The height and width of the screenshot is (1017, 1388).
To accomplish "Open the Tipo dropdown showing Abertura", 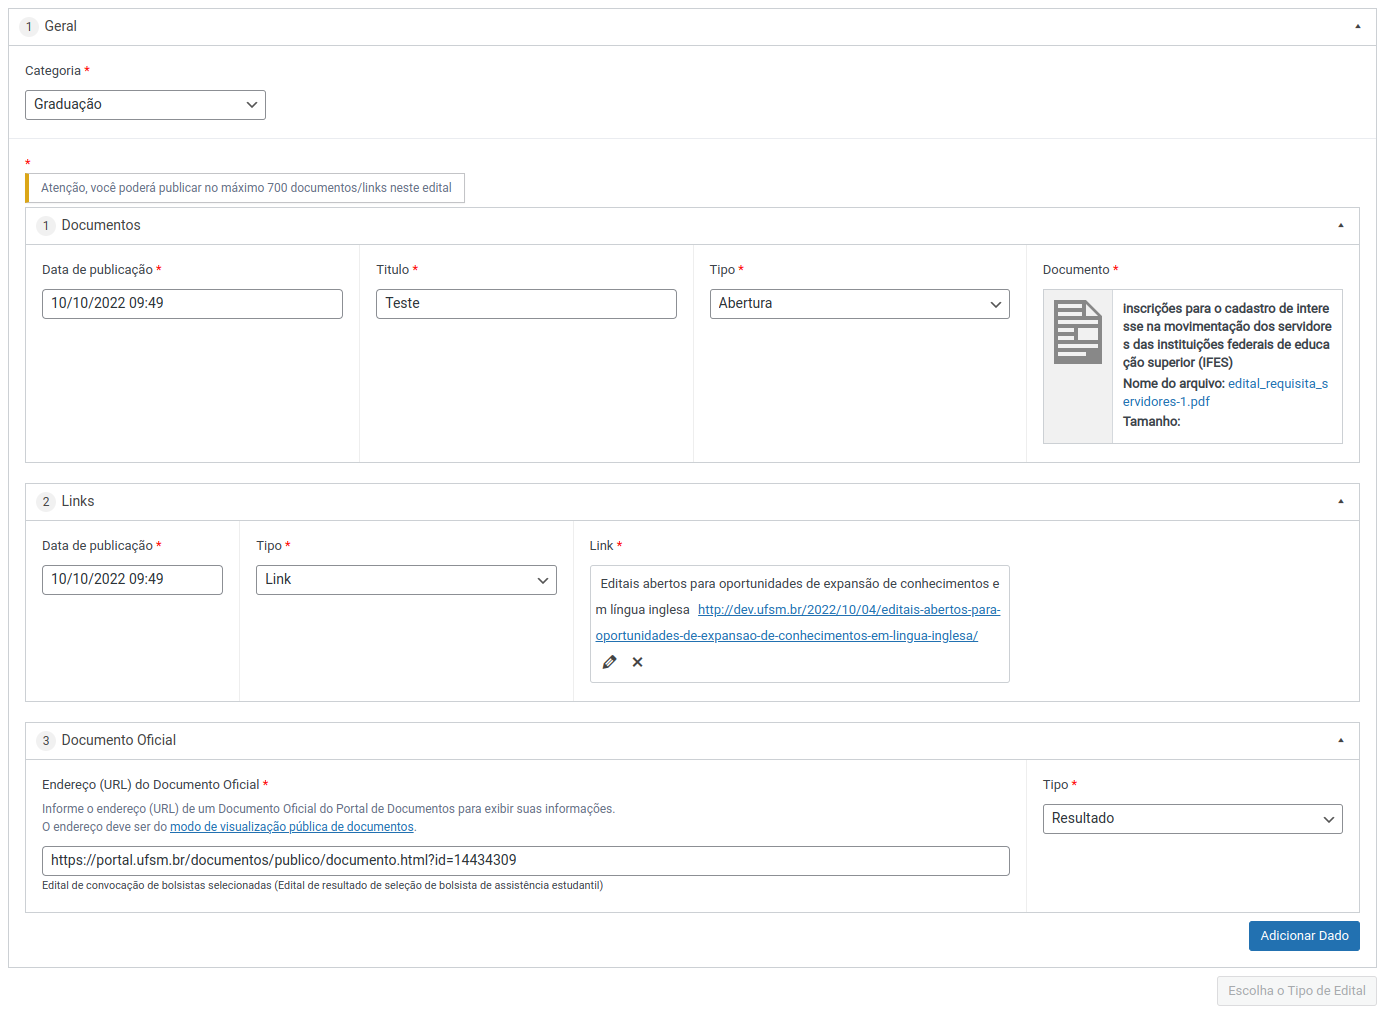I will click(x=859, y=304).
